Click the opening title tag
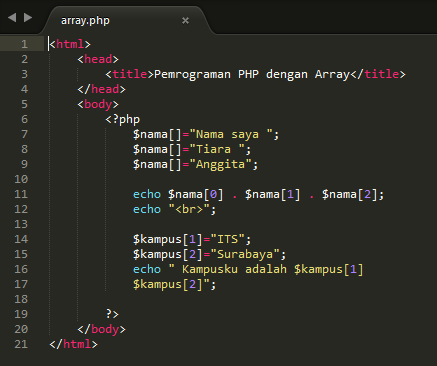Screen dimensions: 437x366 129,74
